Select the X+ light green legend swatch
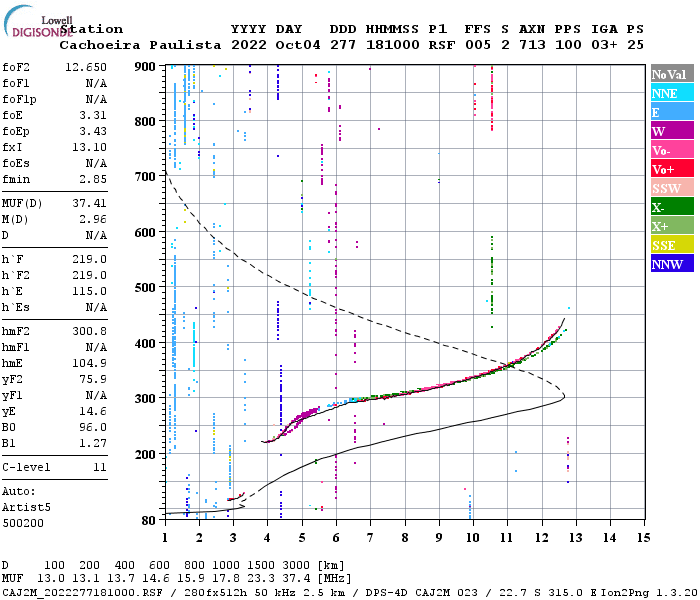This screenshot has height=600, width=700. [672, 225]
